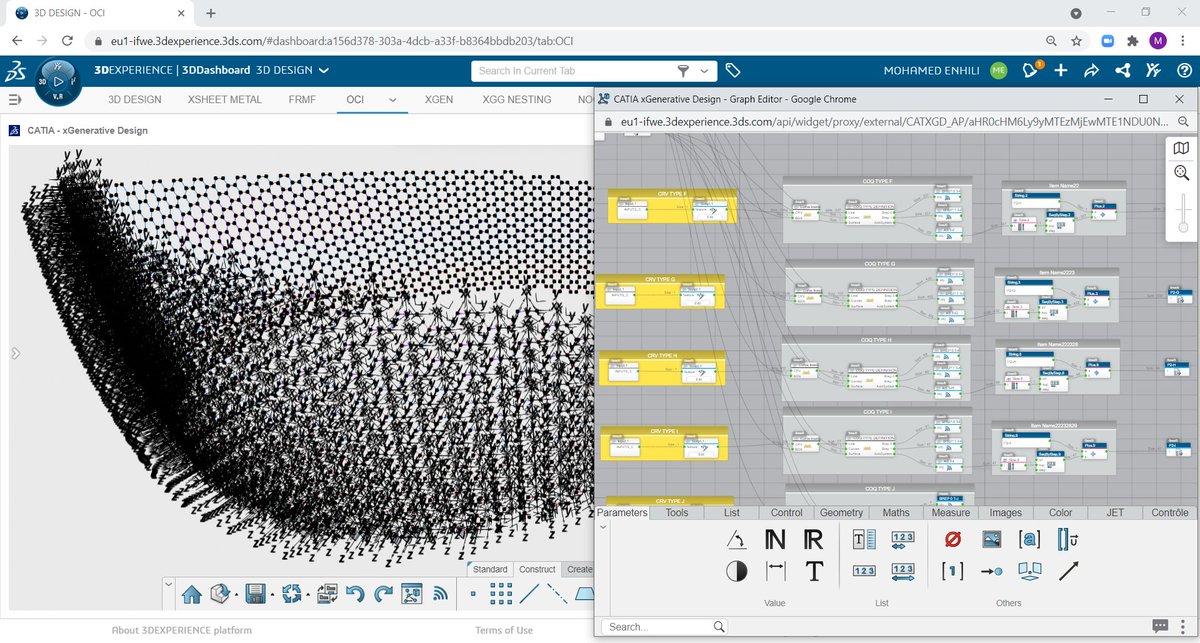Click the bracketed 'a' icon
The height and width of the screenshot is (643, 1200).
(x=1029, y=540)
